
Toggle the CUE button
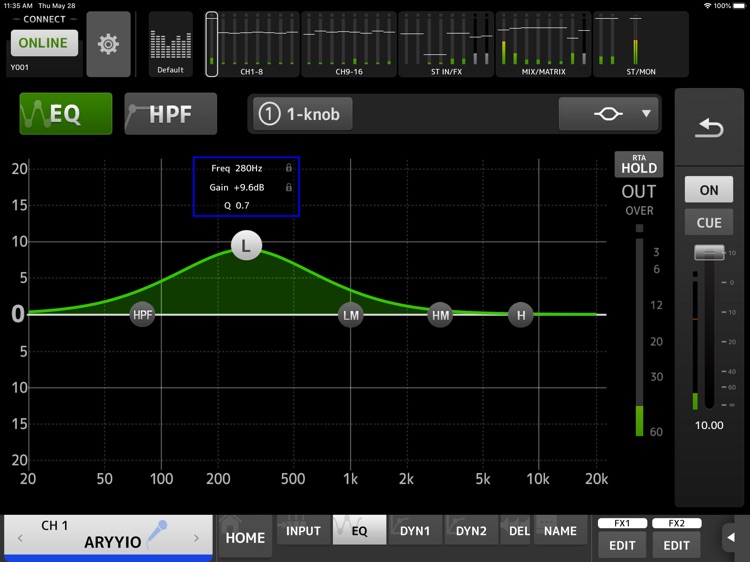pyautogui.click(x=709, y=222)
